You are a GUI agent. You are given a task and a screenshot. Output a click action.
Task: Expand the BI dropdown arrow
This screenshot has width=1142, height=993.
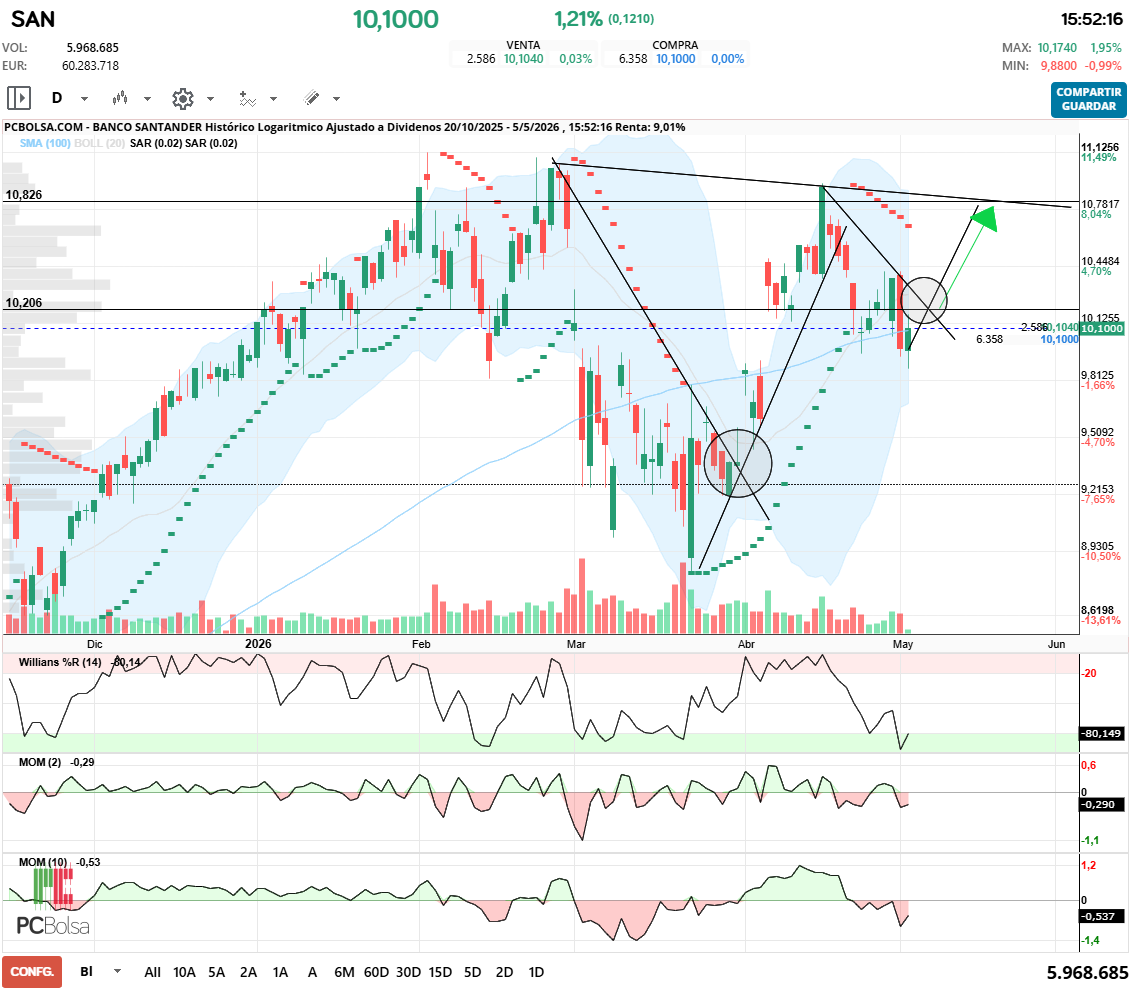point(117,971)
